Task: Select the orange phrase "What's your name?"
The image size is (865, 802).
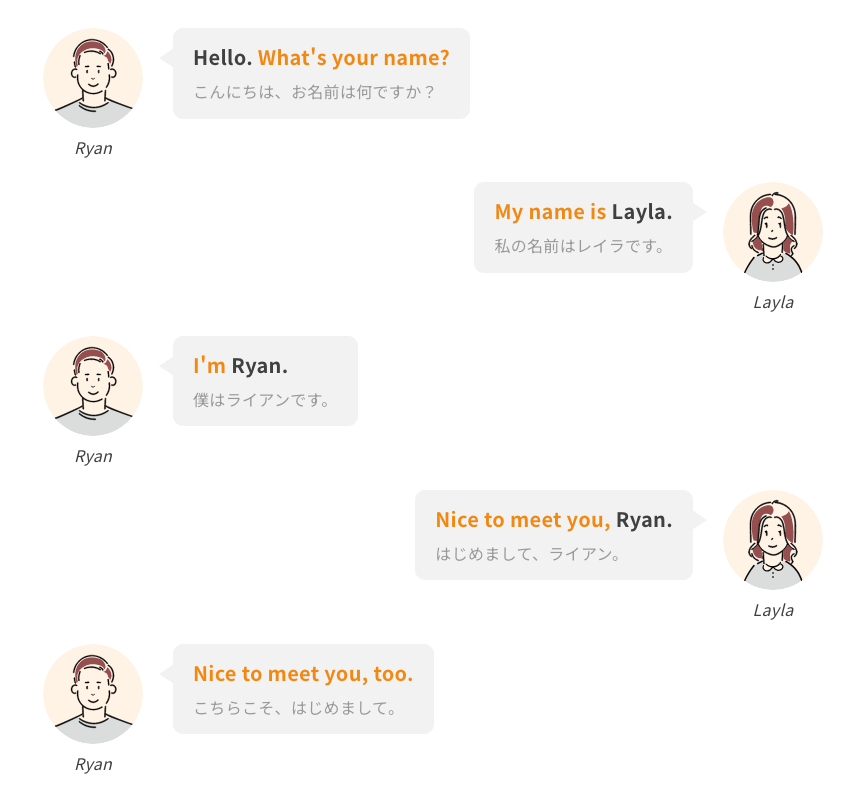Action: tap(354, 58)
